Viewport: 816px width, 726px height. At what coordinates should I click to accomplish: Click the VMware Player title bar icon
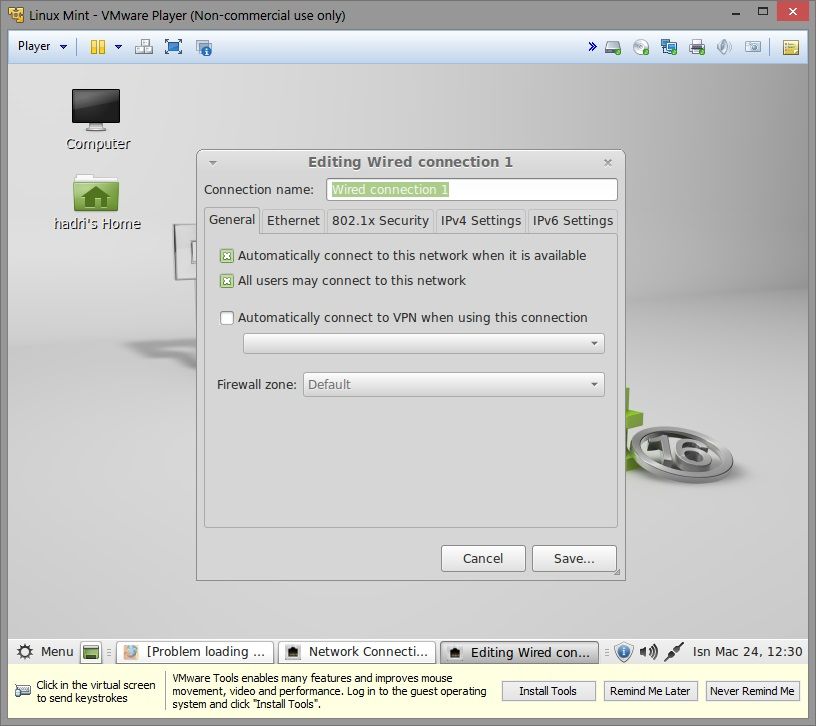click(16, 15)
